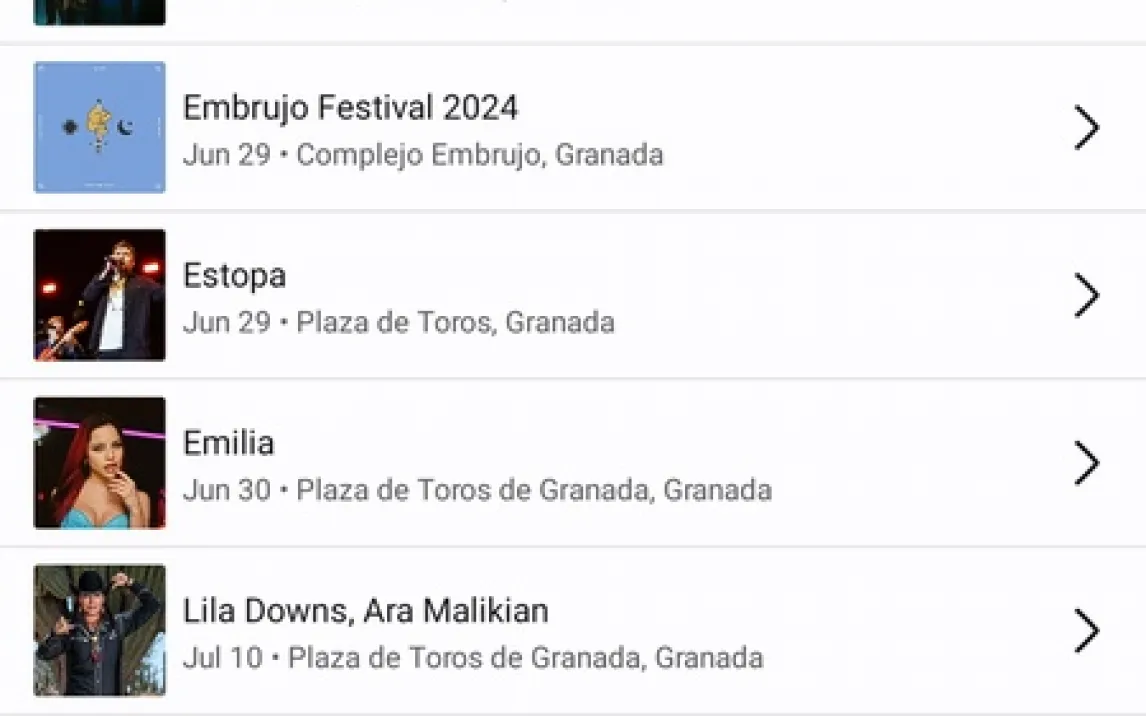This screenshot has height=716, width=1146.
Task: Tap the arrow beside Estopa
Action: click(1087, 296)
